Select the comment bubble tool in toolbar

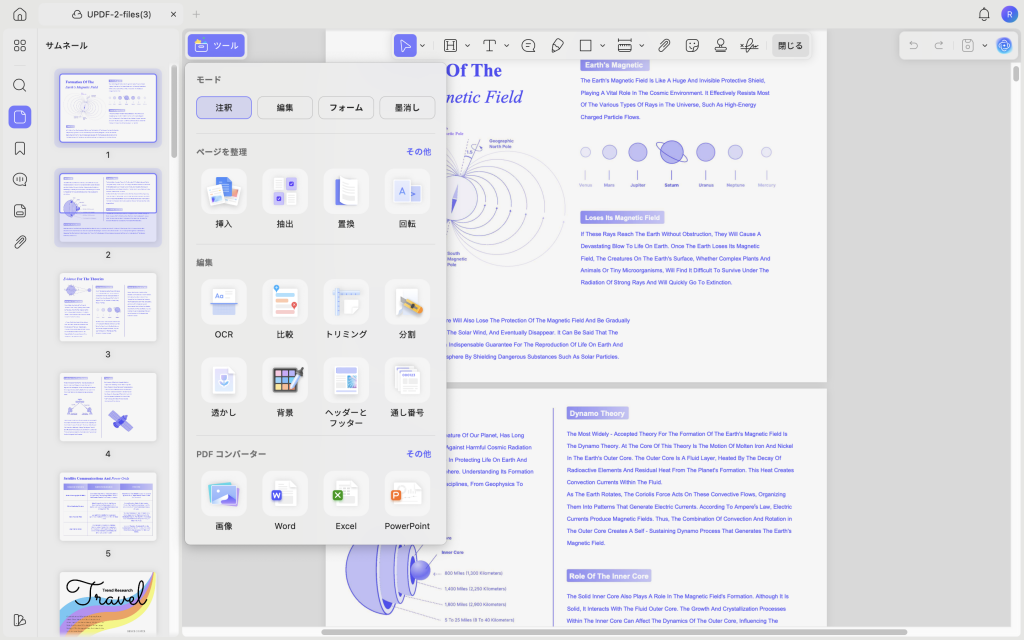point(528,45)
